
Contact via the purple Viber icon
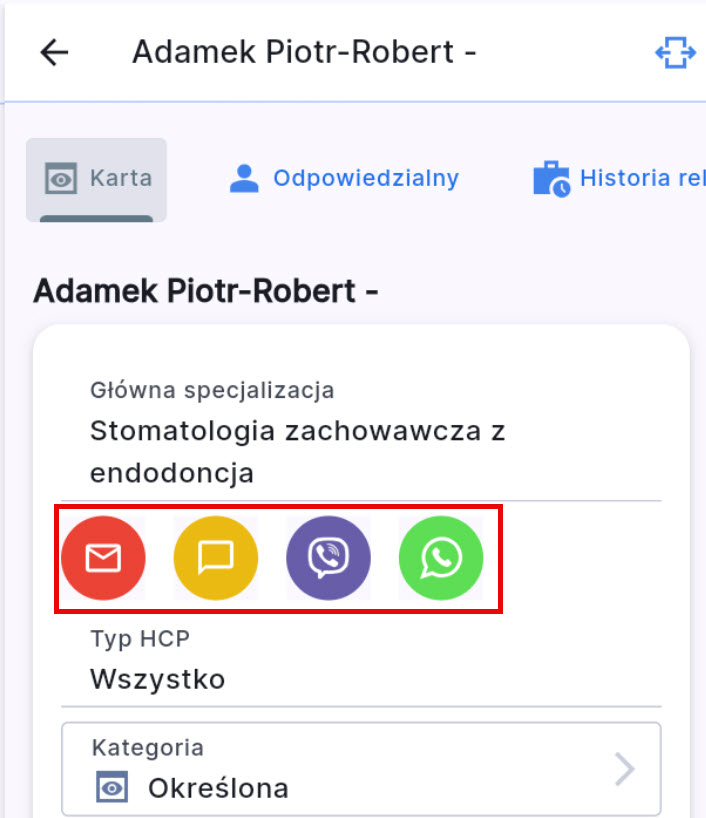click(x=328, y=558)
